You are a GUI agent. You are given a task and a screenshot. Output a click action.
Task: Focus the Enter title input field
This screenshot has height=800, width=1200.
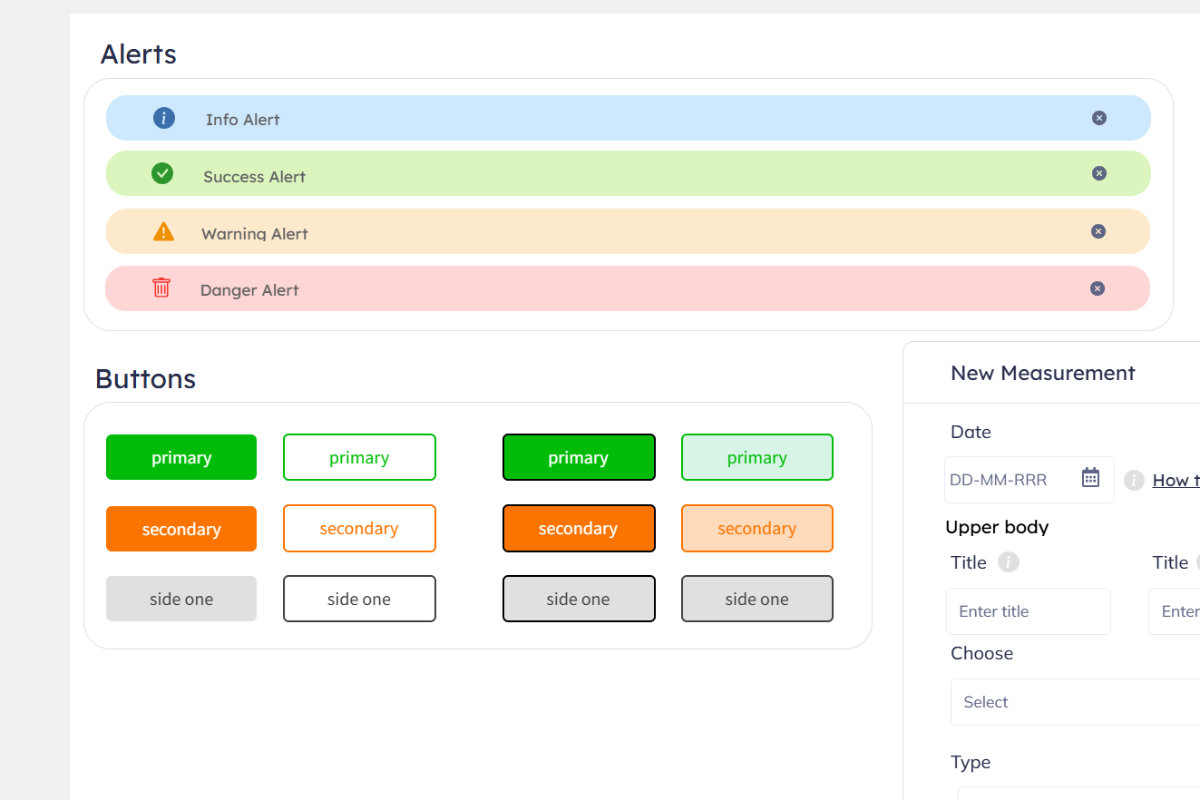pos(1028,611)
